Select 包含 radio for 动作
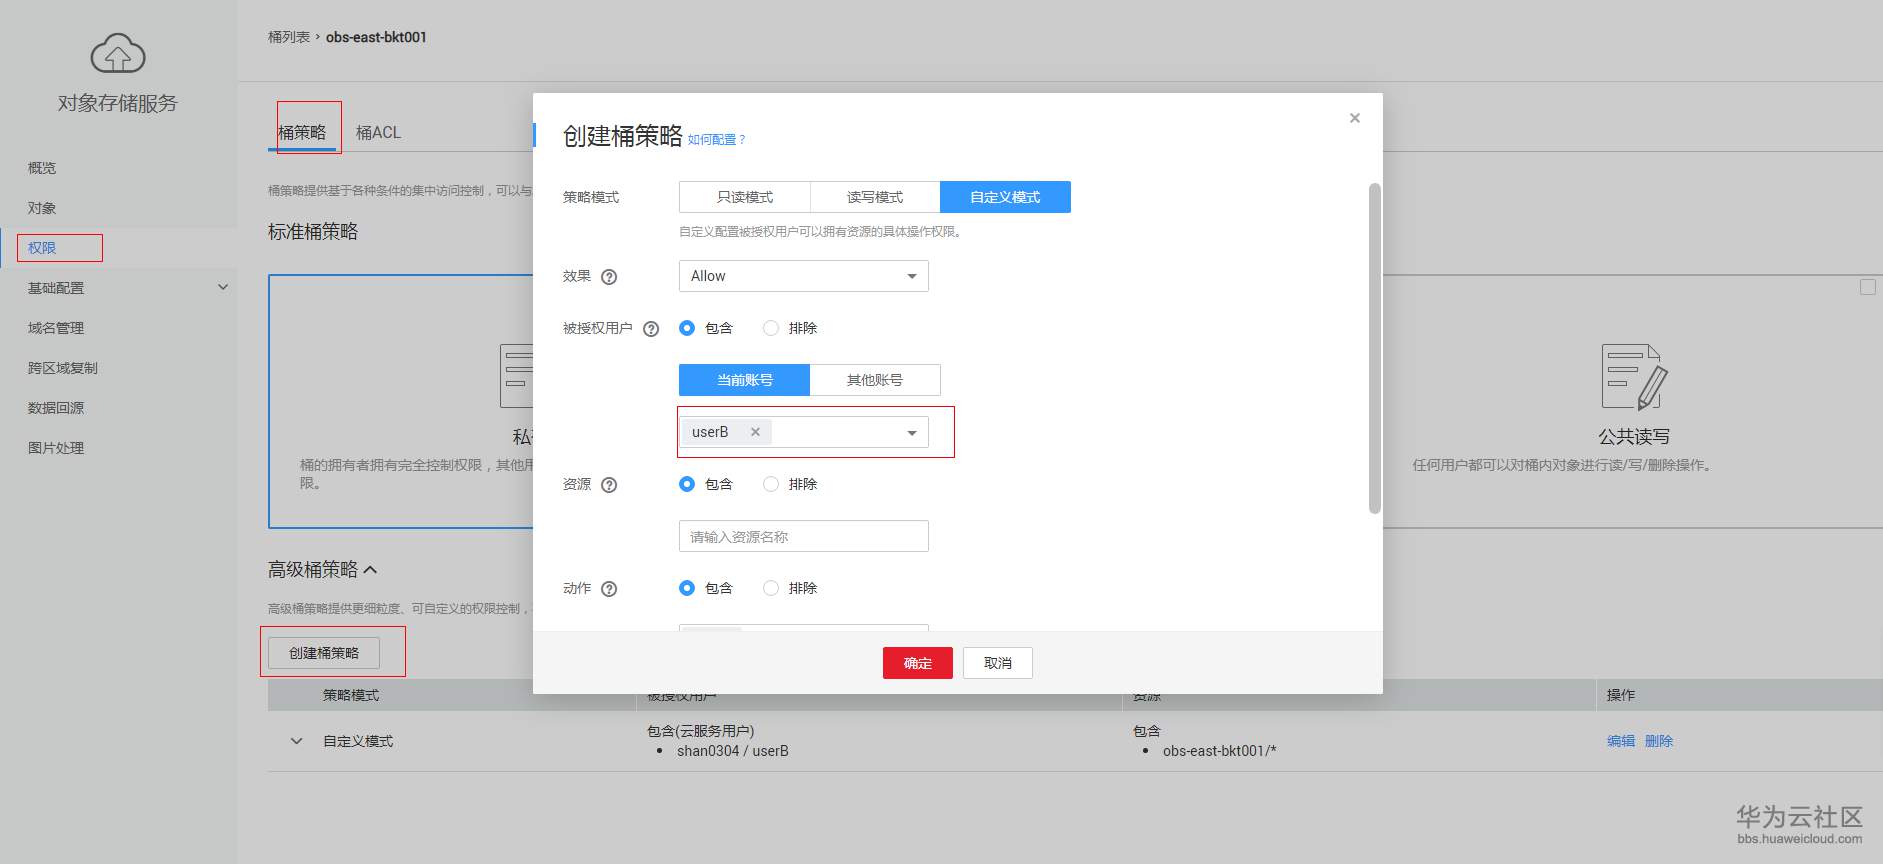Screen dimensions: 1883x864 687,588
